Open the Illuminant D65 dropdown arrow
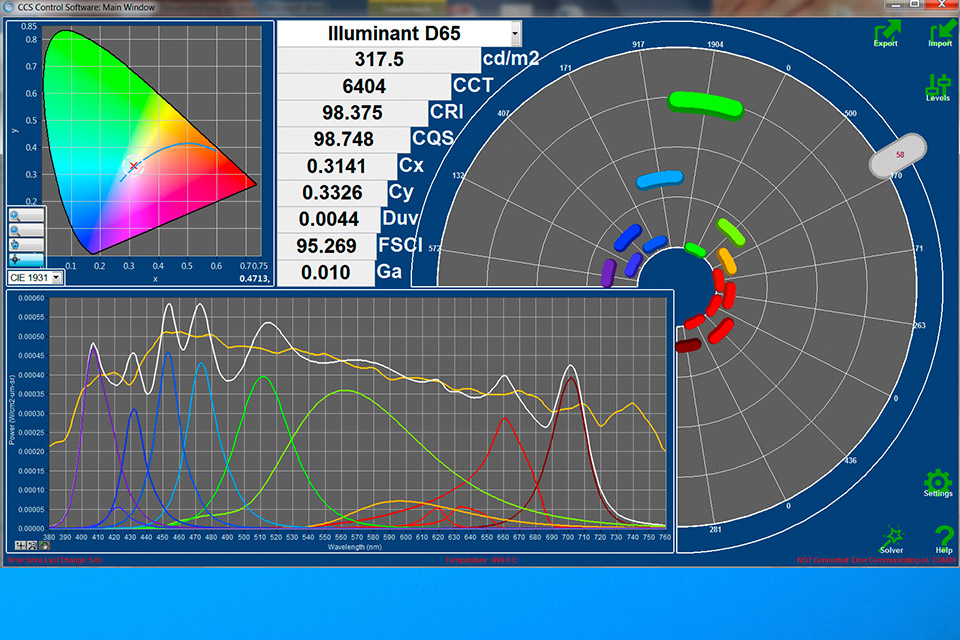The image size is (960, 640). [515, 33]
